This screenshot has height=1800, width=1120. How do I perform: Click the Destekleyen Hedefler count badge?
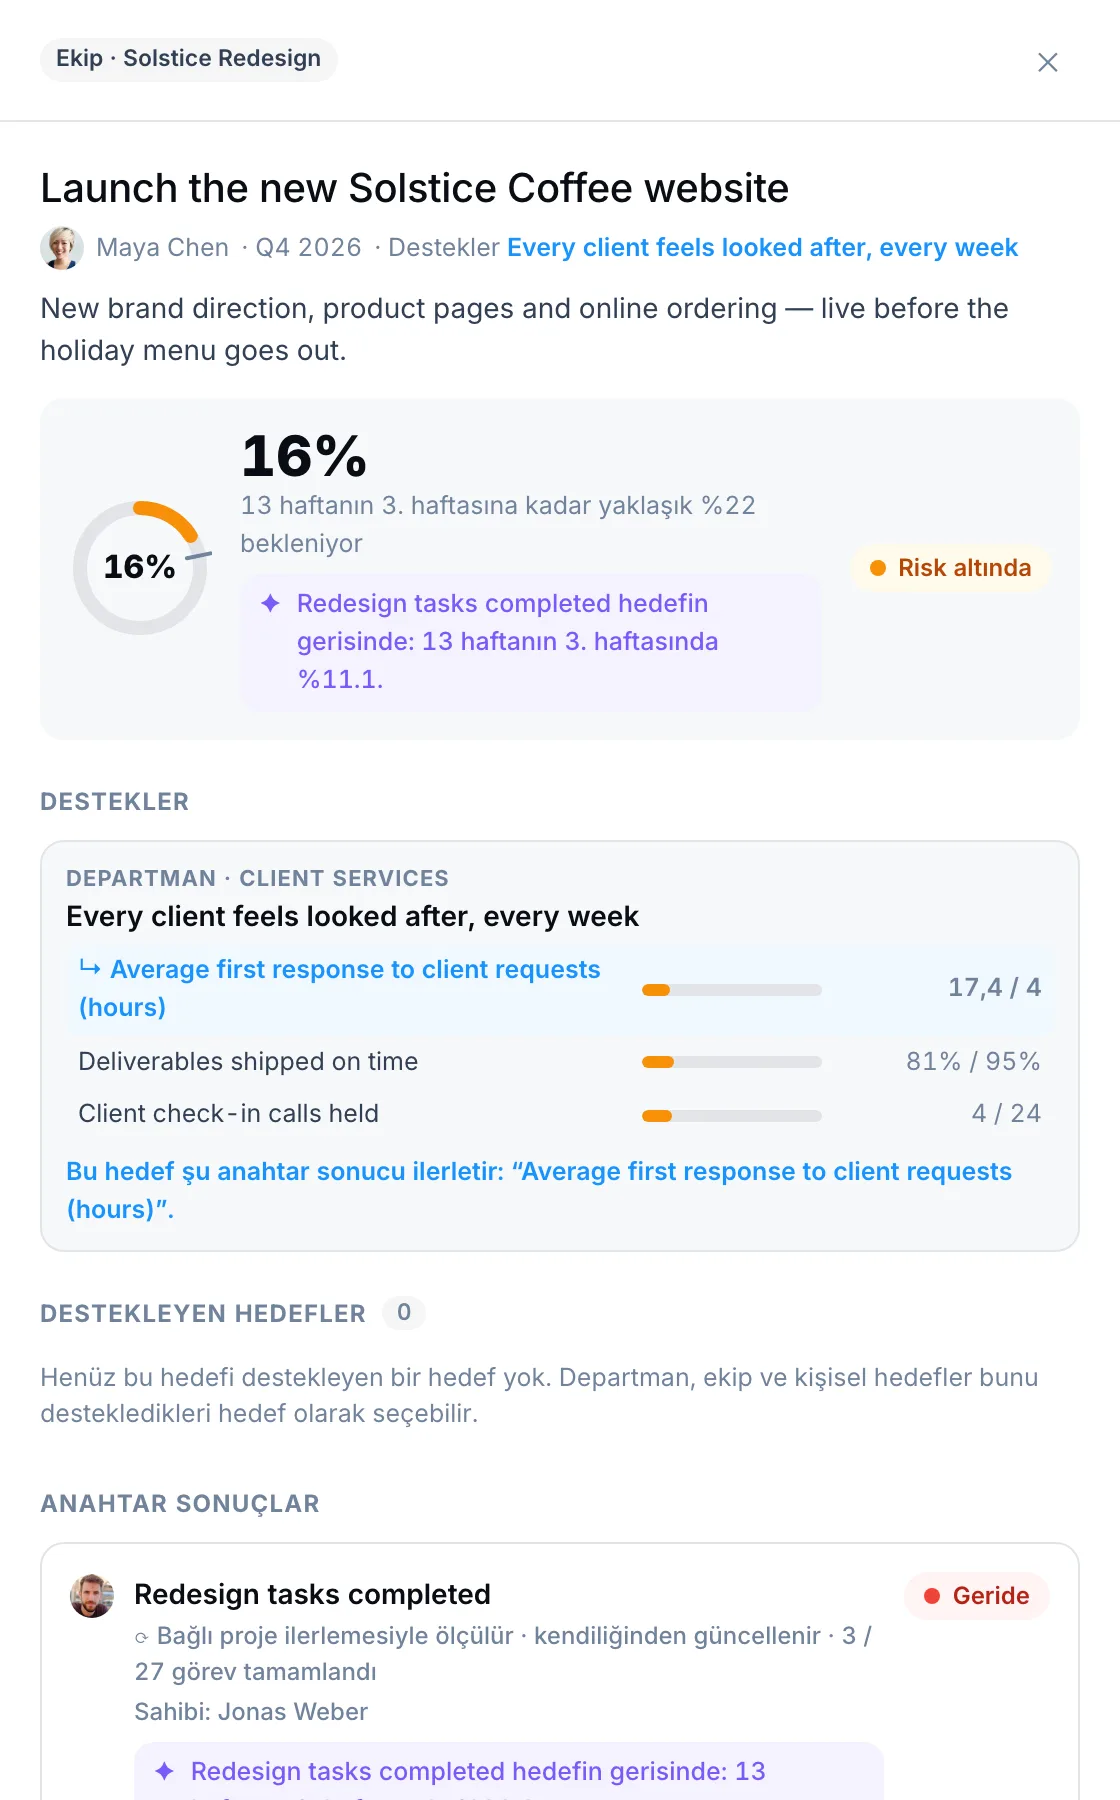(404, 1312)
